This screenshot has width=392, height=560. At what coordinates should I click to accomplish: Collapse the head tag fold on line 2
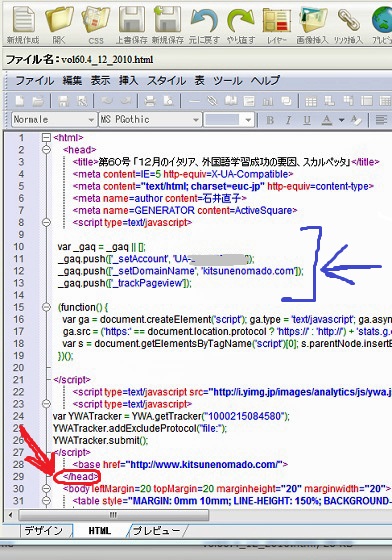tap(46, 149)
